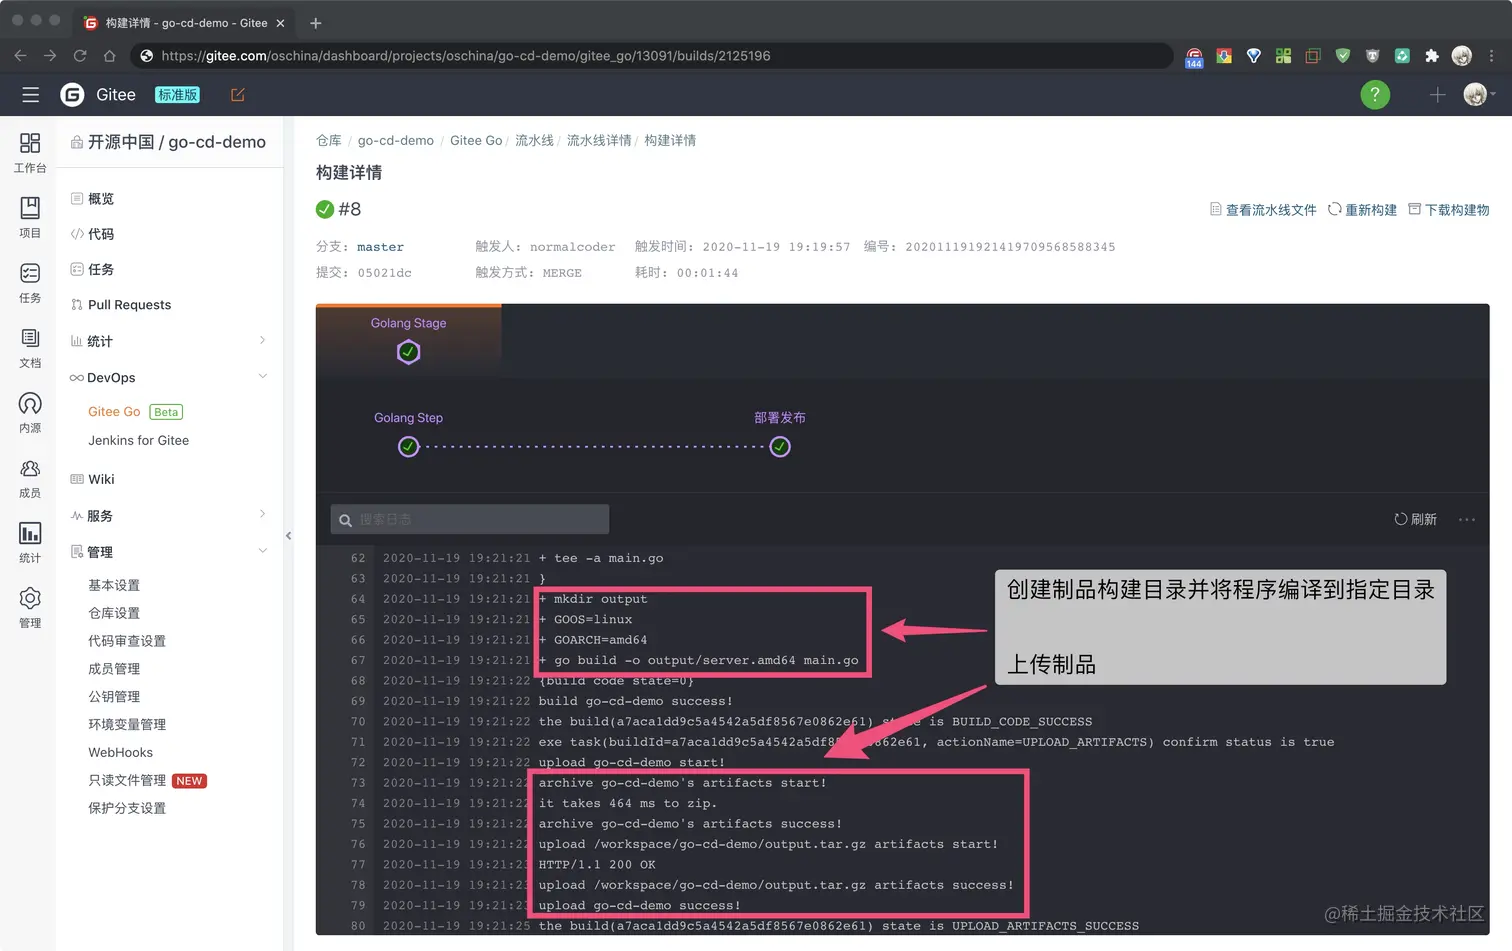Open the log more-options ellipsis

[1467, 519]
